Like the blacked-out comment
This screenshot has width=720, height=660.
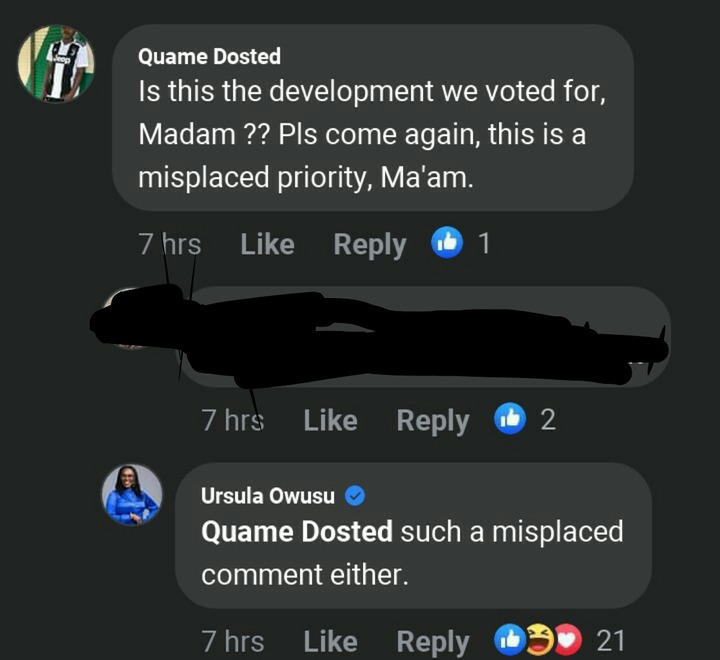tap(330, 420)
